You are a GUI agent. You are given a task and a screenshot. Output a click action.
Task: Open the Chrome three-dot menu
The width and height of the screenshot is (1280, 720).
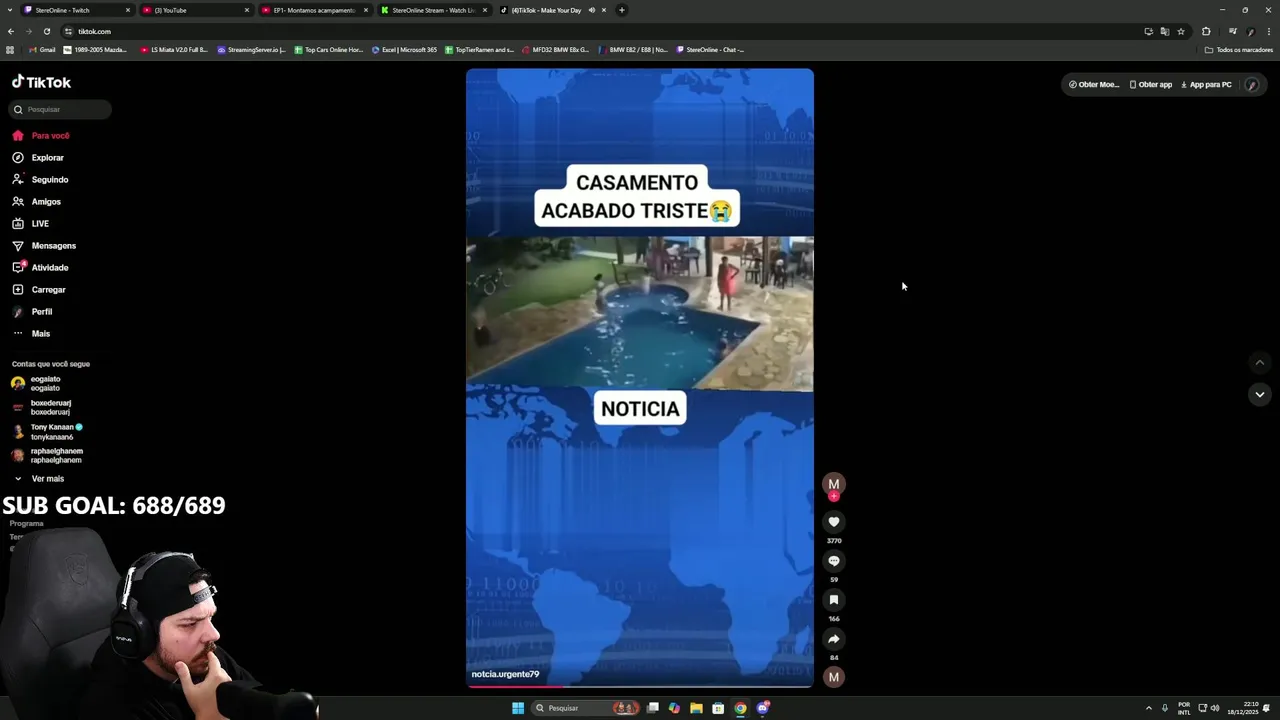(1268, 31)
